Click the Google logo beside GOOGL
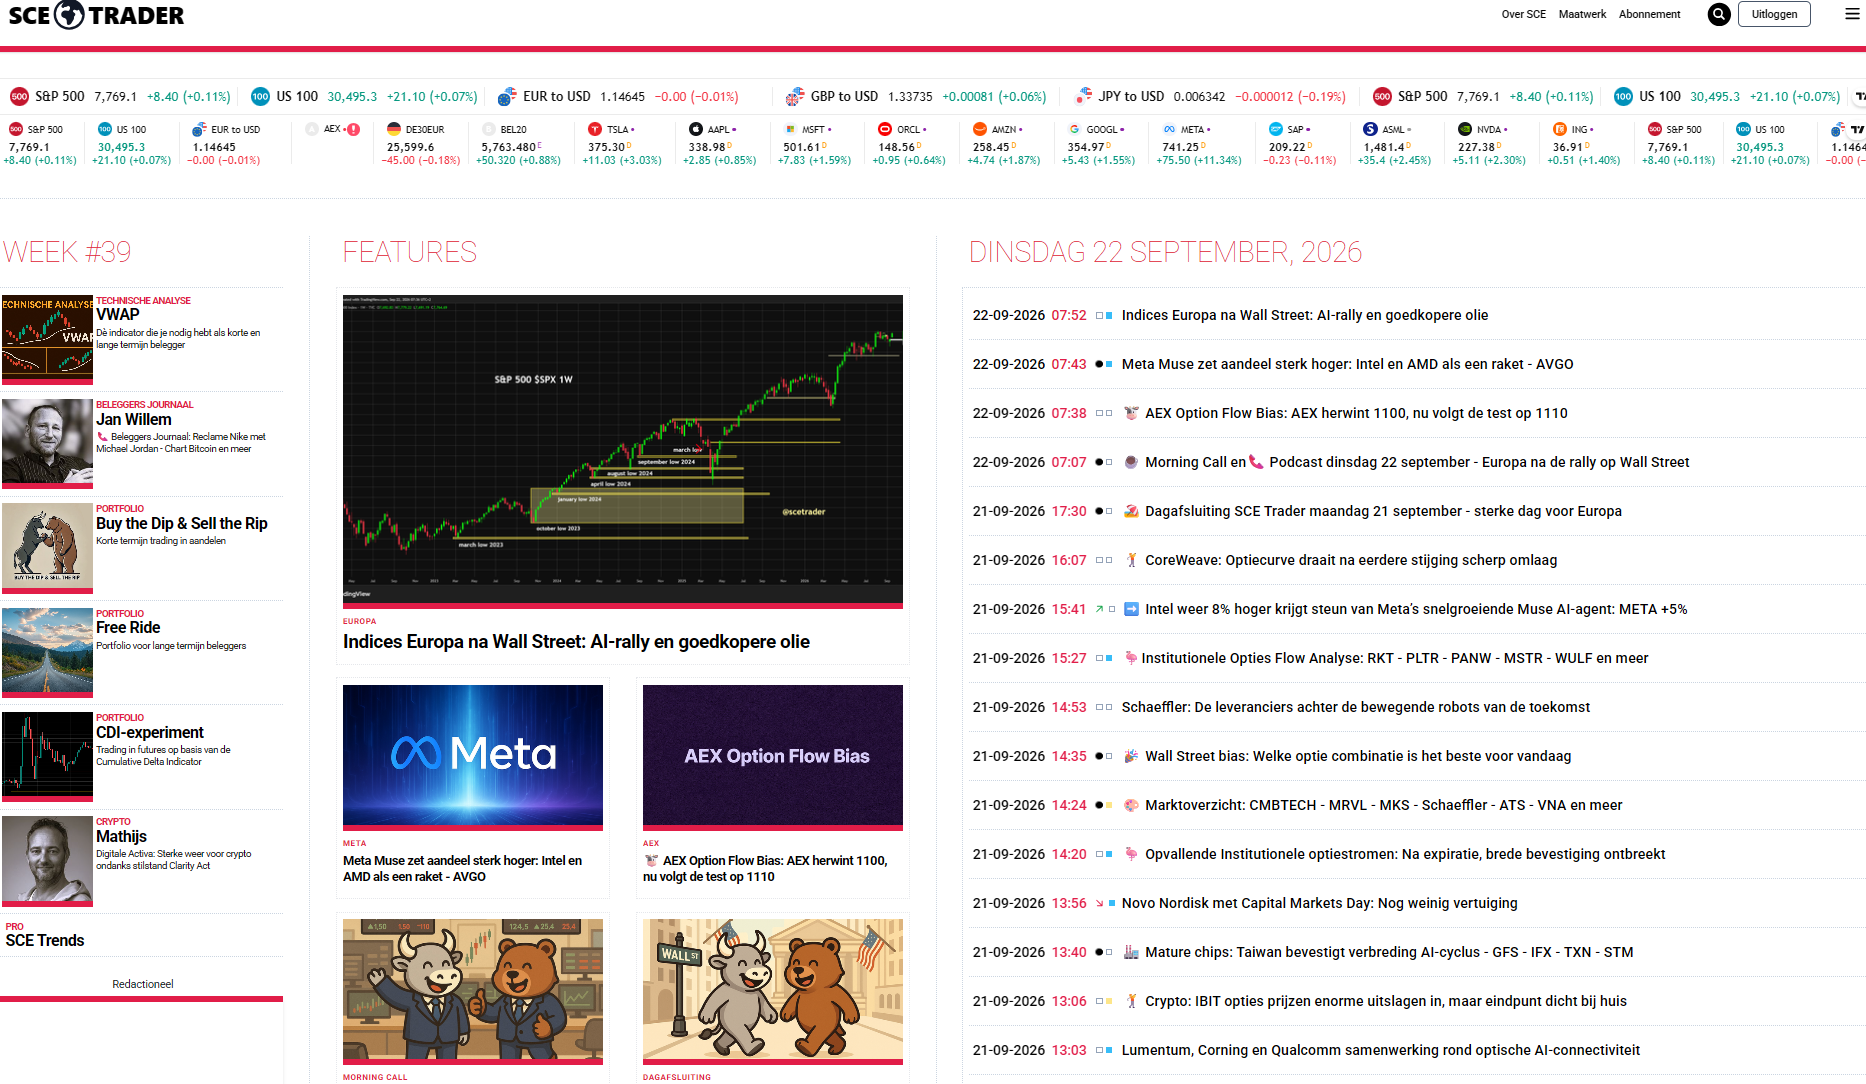Screen dimensions: 1866x1084 [1074, 129]
